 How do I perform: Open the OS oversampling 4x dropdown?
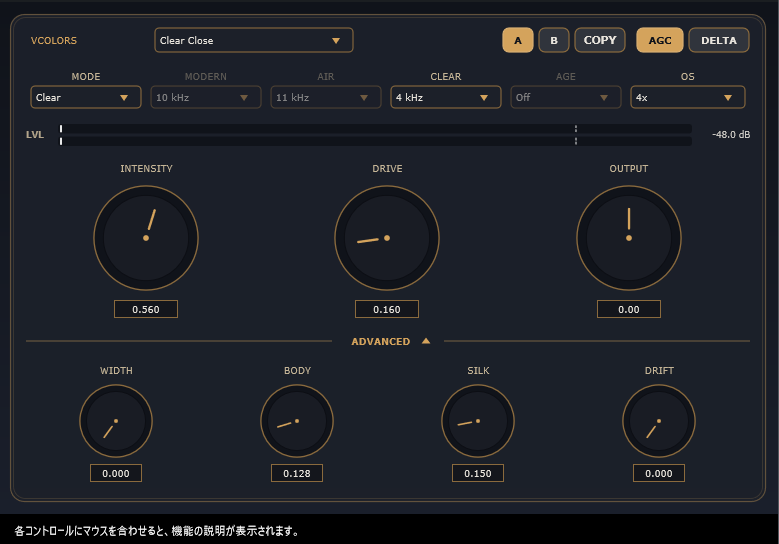point(688,97)
